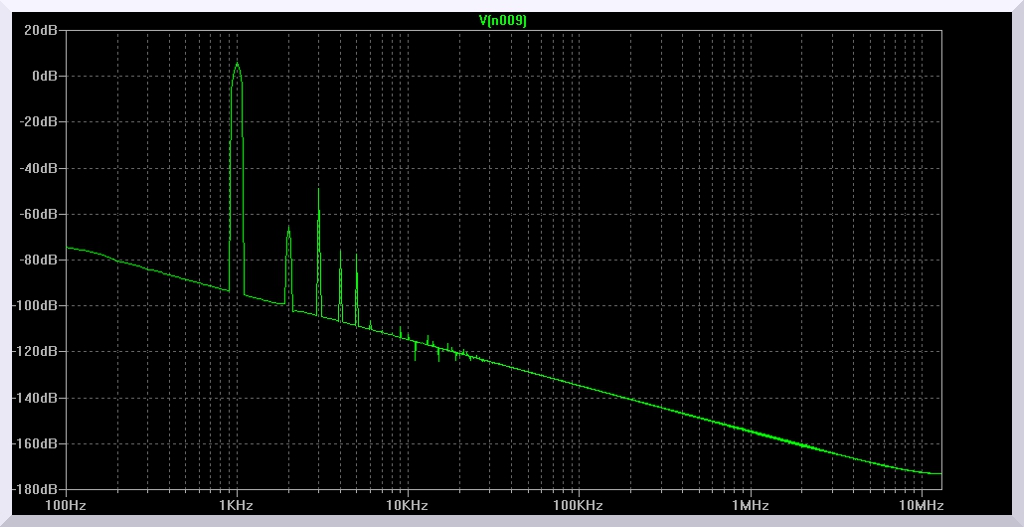
Task: Select the 0dB vertical axis label
Action: click(46, 76)
